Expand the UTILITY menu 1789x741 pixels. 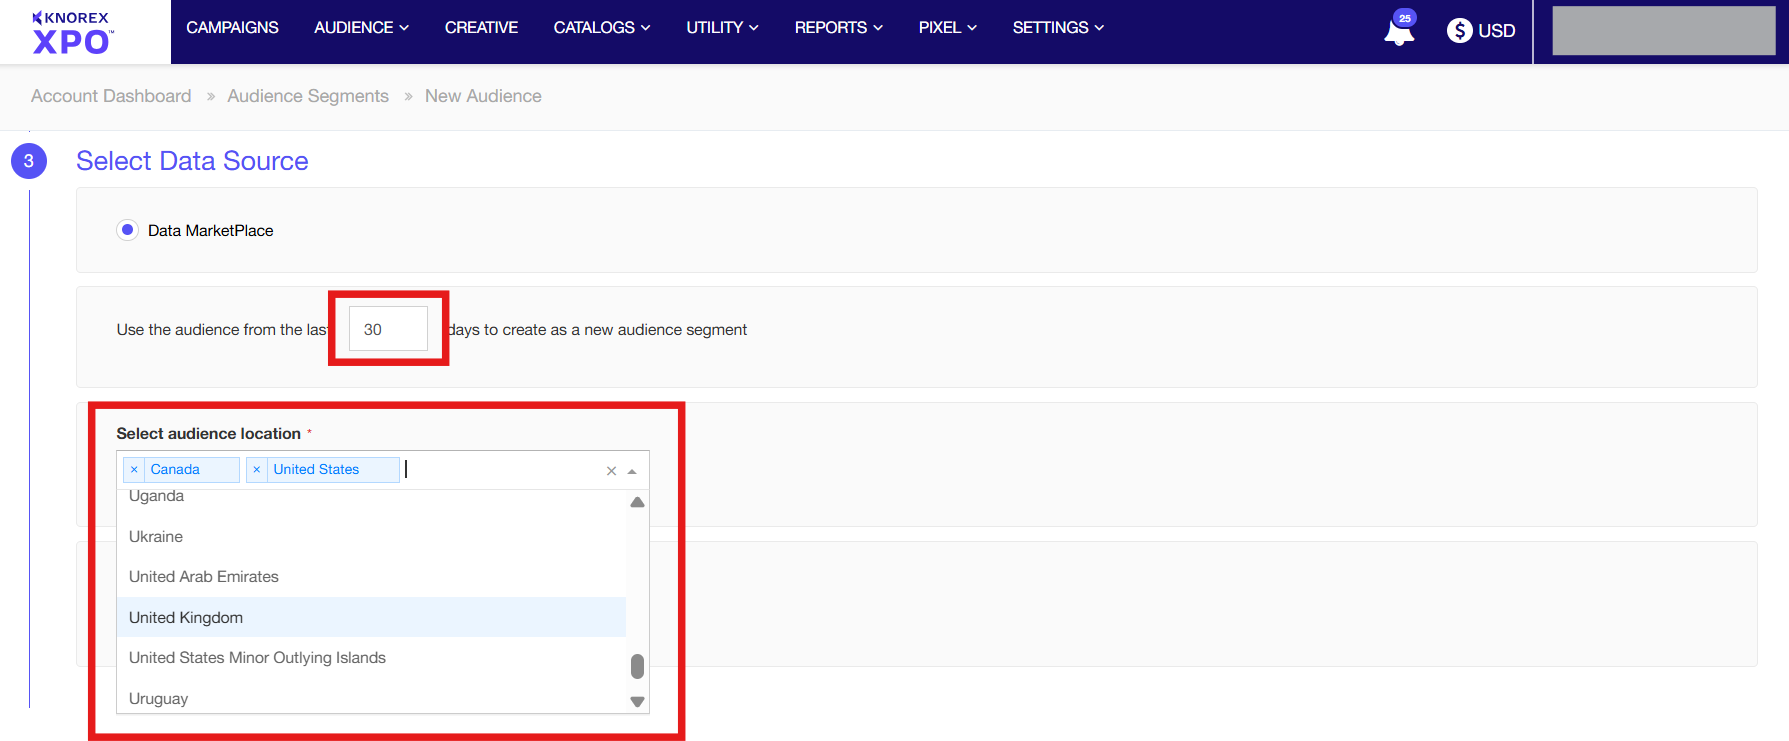click(722, 28)
